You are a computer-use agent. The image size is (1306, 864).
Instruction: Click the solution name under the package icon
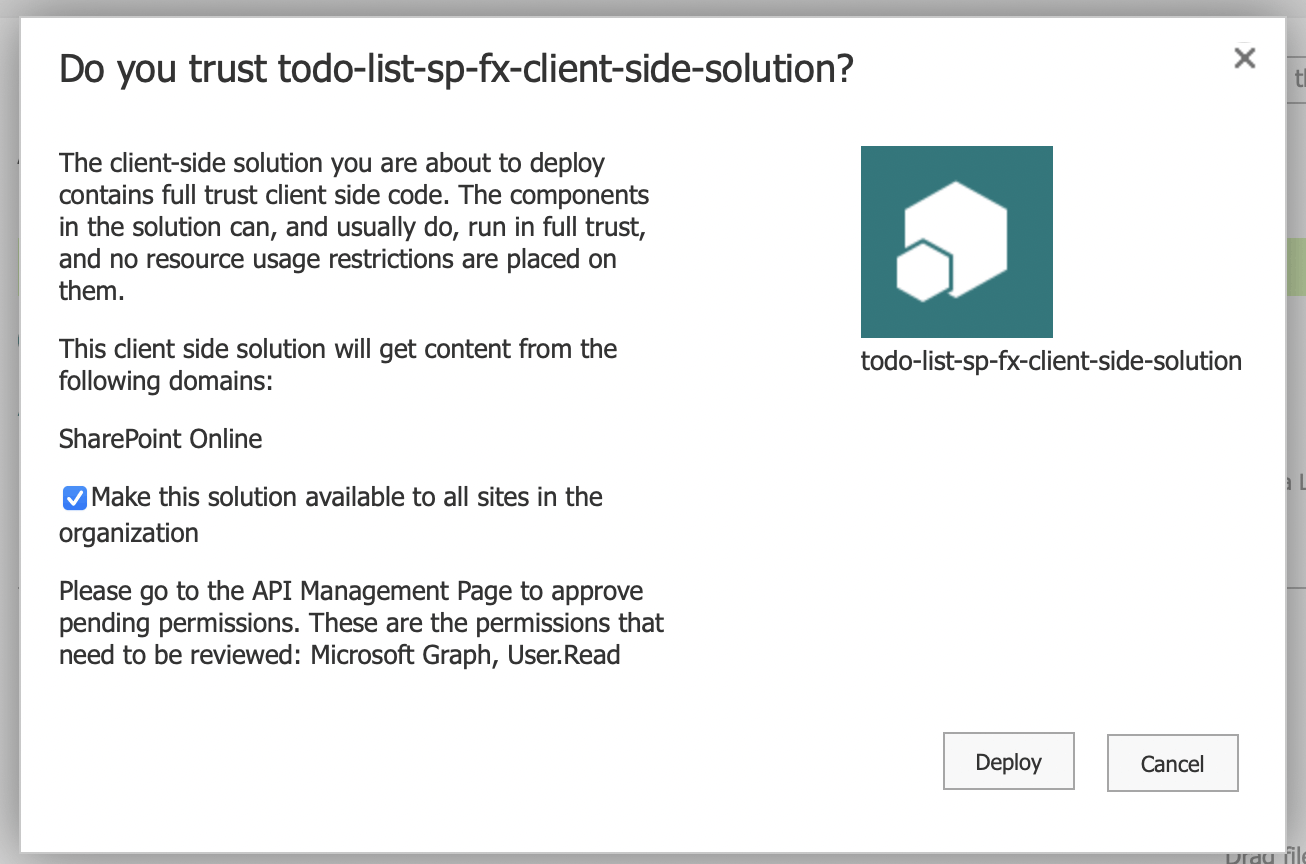click(x=1051, y=361)
